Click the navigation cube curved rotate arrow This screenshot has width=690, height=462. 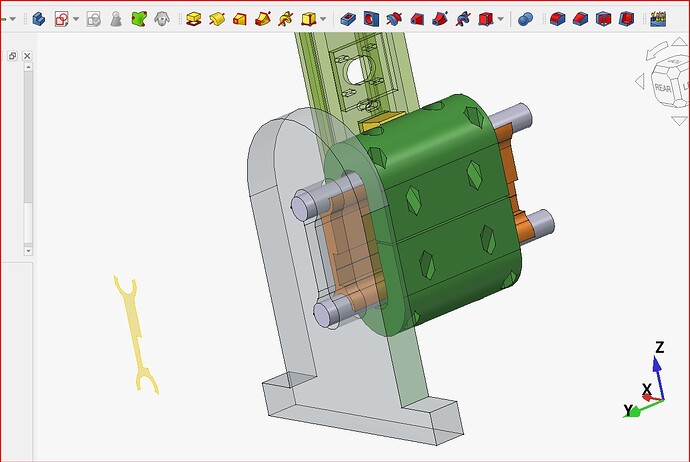click(x=657, y=50)
